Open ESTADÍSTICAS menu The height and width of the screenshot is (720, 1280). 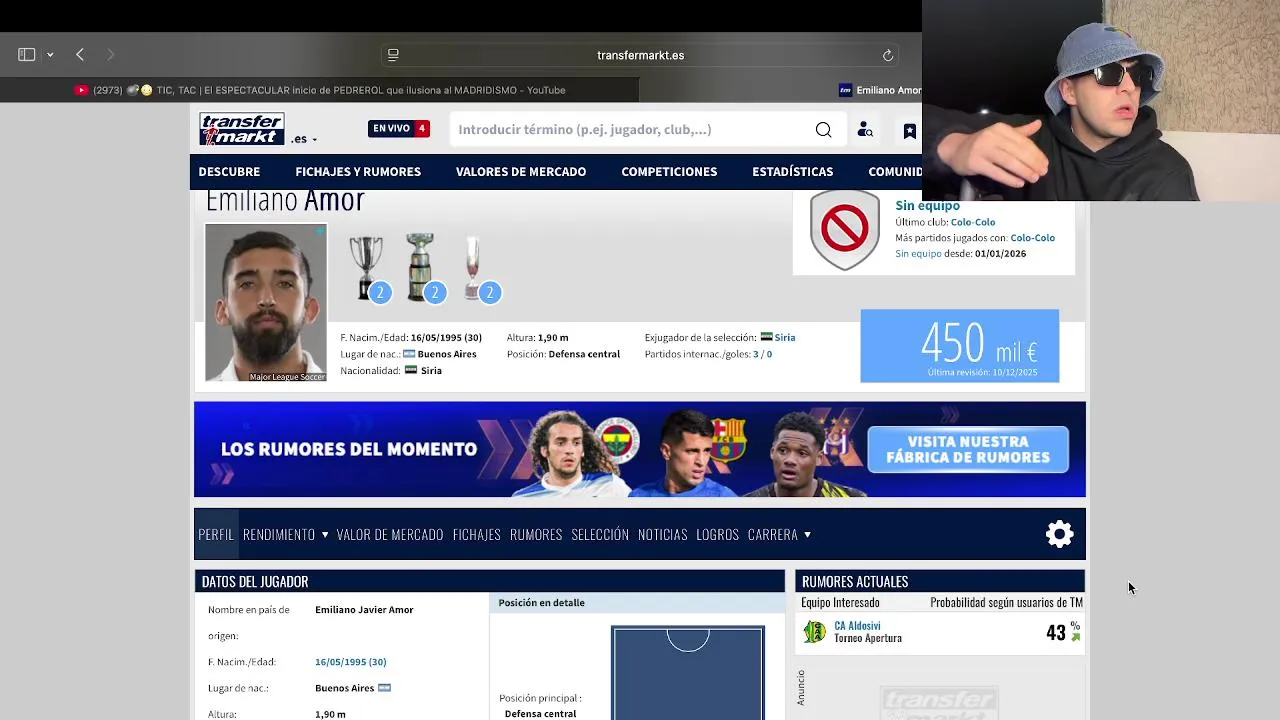(792, 172)
